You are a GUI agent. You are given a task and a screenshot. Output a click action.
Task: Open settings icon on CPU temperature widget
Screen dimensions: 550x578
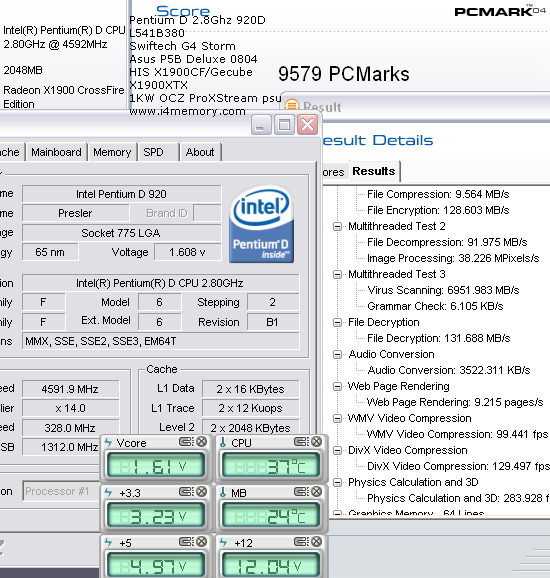(x=302, y=442)
